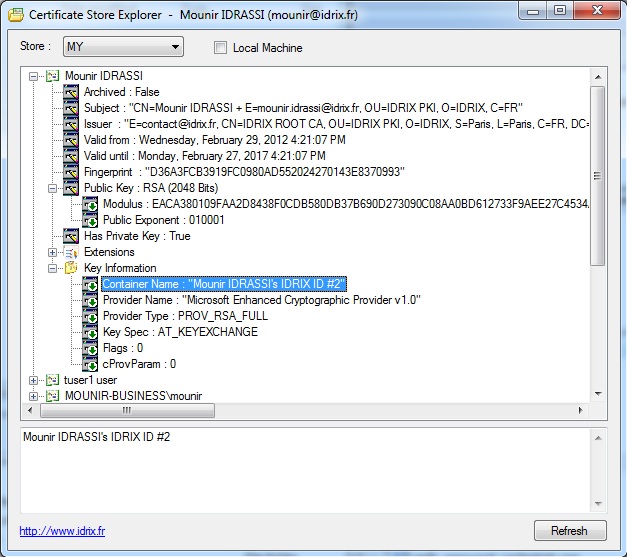The height and width of the screenshot is (557, 627).
Task: Select the Issuer row
Action: (336, 124)
